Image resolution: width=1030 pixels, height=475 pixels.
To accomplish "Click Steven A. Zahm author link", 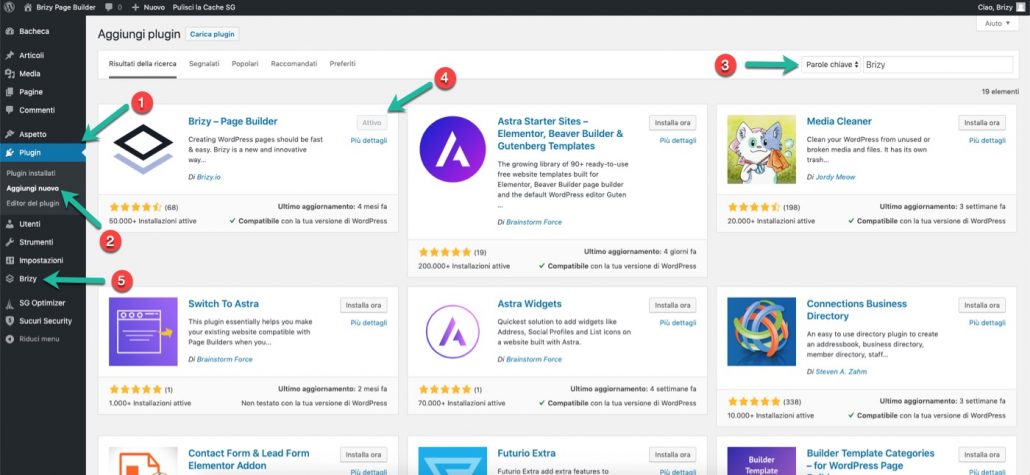I will [x=841, y=371].
